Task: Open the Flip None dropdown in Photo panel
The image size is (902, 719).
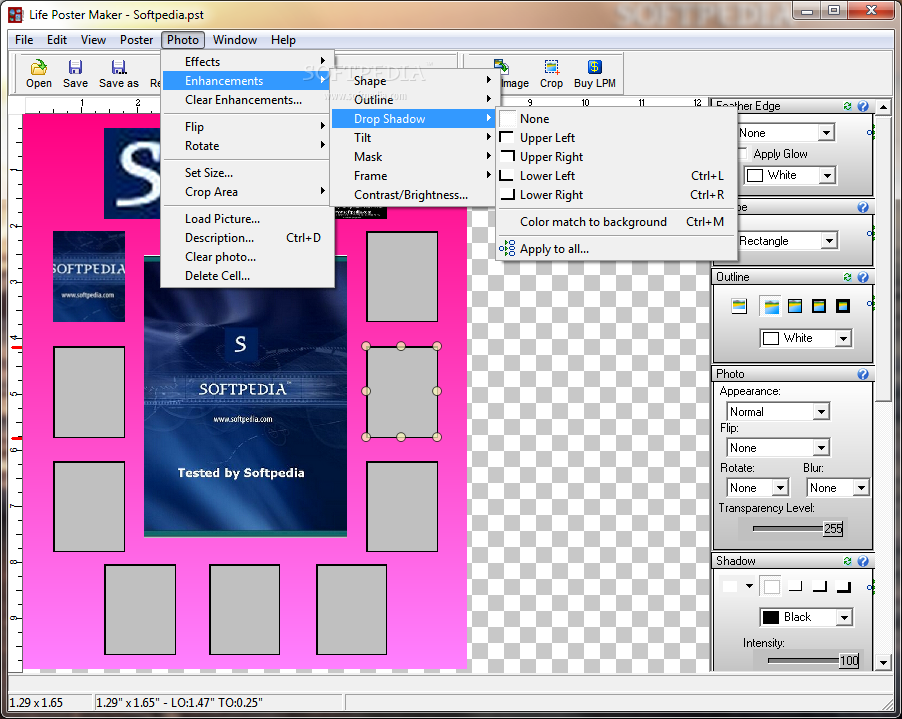Action: [x=821, y=448]
